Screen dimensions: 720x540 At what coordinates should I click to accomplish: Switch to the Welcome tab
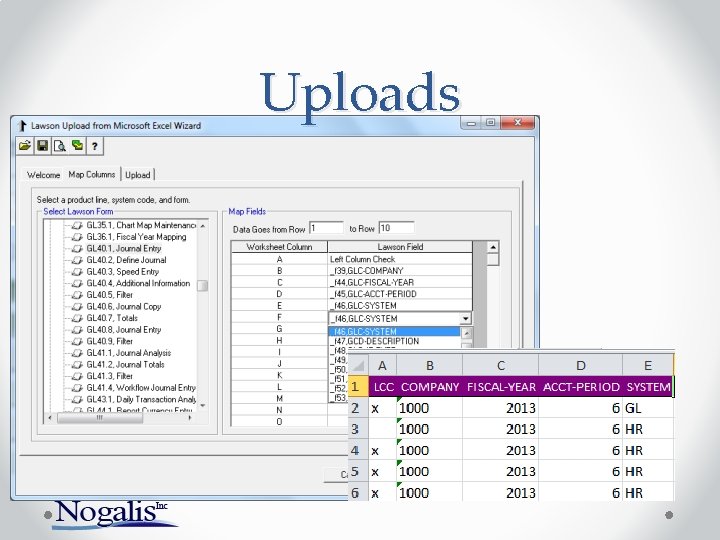(43, 175)
